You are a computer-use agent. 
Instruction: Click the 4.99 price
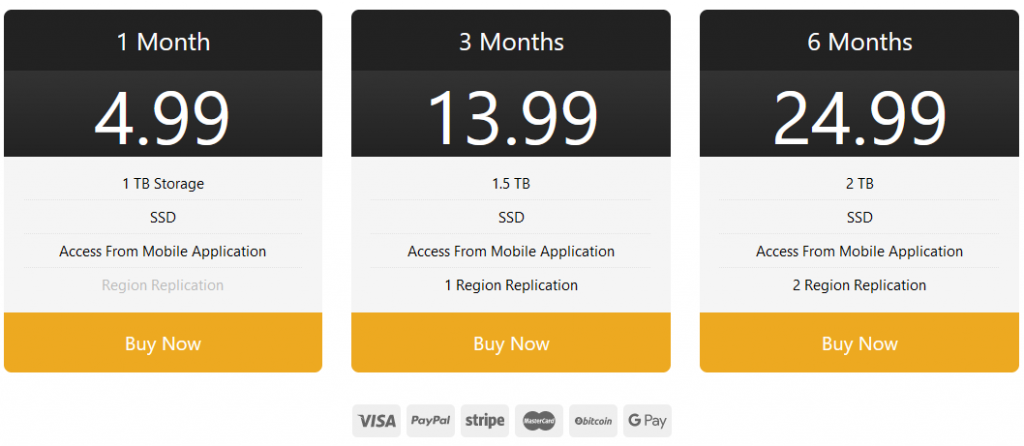pyautogui.click(x=163, y=119)
